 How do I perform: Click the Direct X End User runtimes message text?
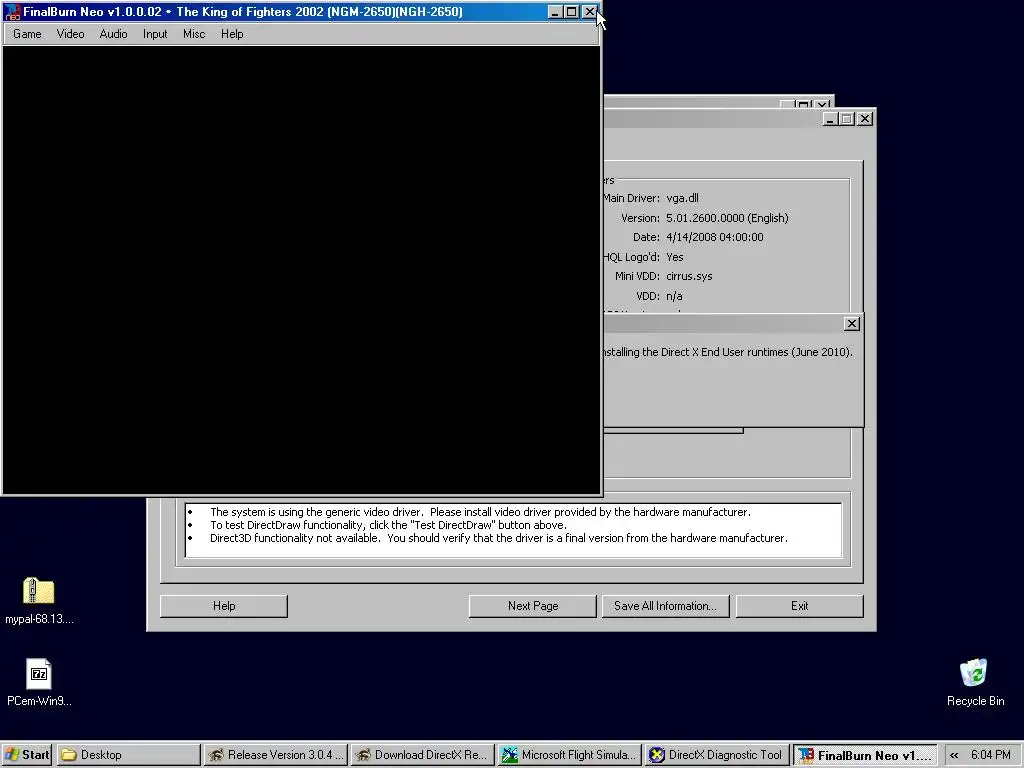click(x=728, y=352)
